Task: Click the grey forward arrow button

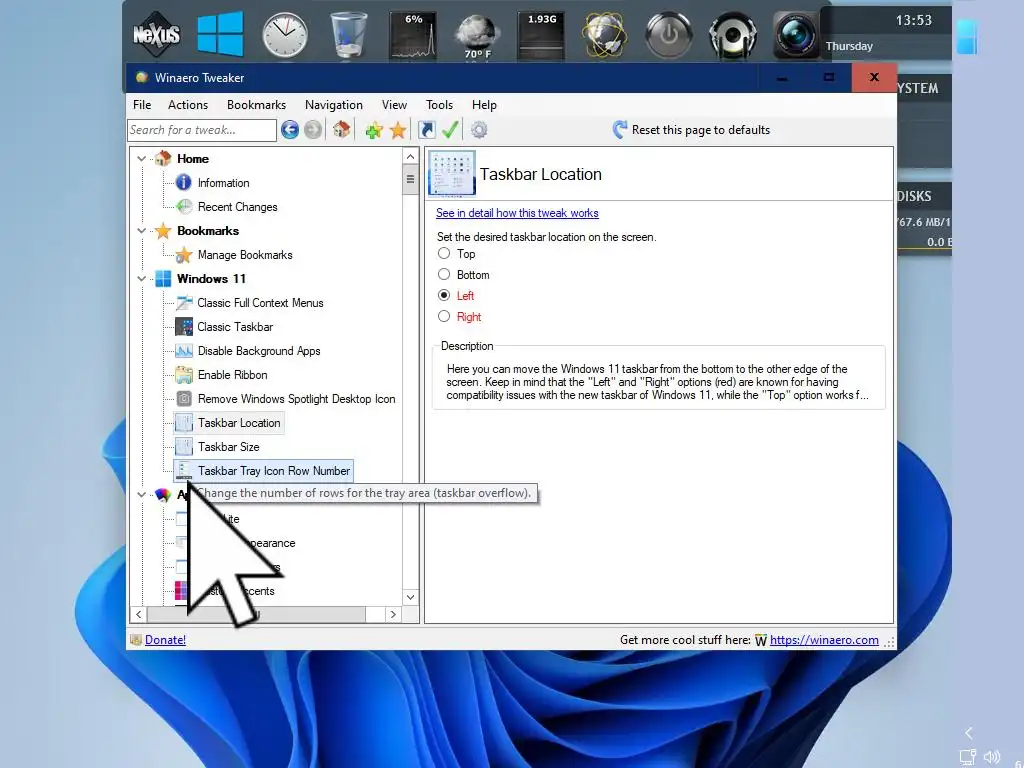Action: click(313, 130)
